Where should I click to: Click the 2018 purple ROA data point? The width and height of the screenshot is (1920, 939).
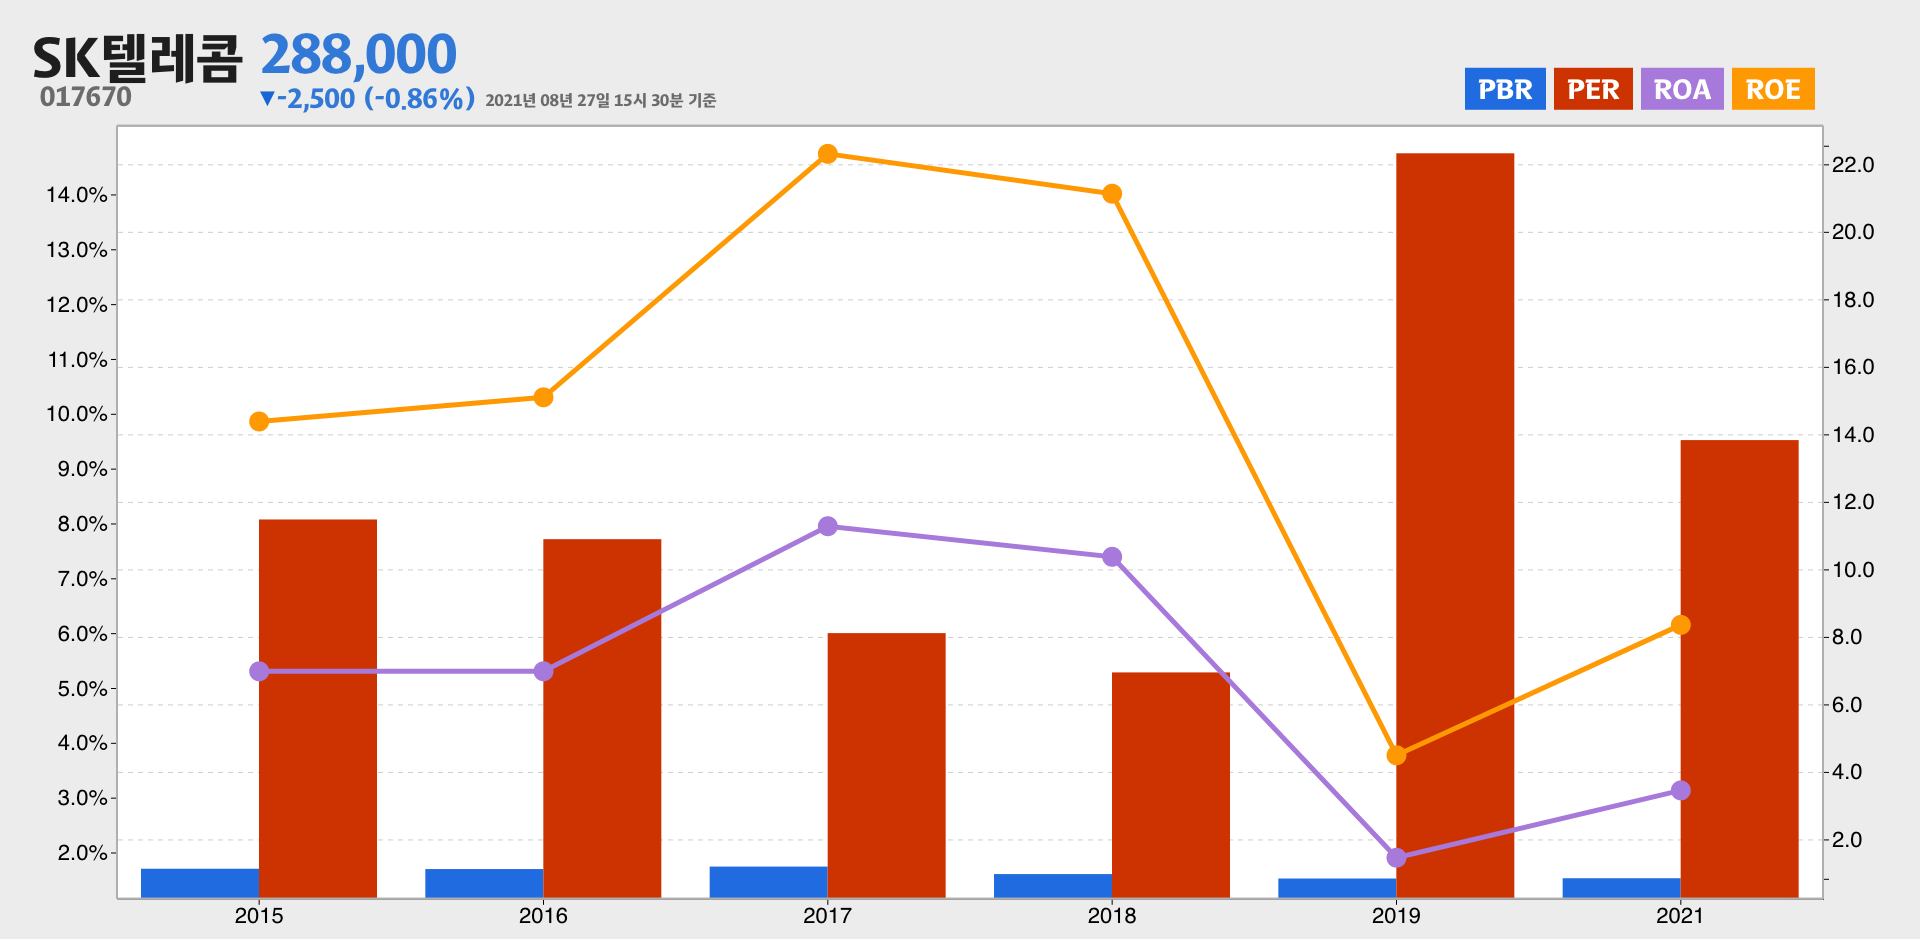coord(1112,557)
